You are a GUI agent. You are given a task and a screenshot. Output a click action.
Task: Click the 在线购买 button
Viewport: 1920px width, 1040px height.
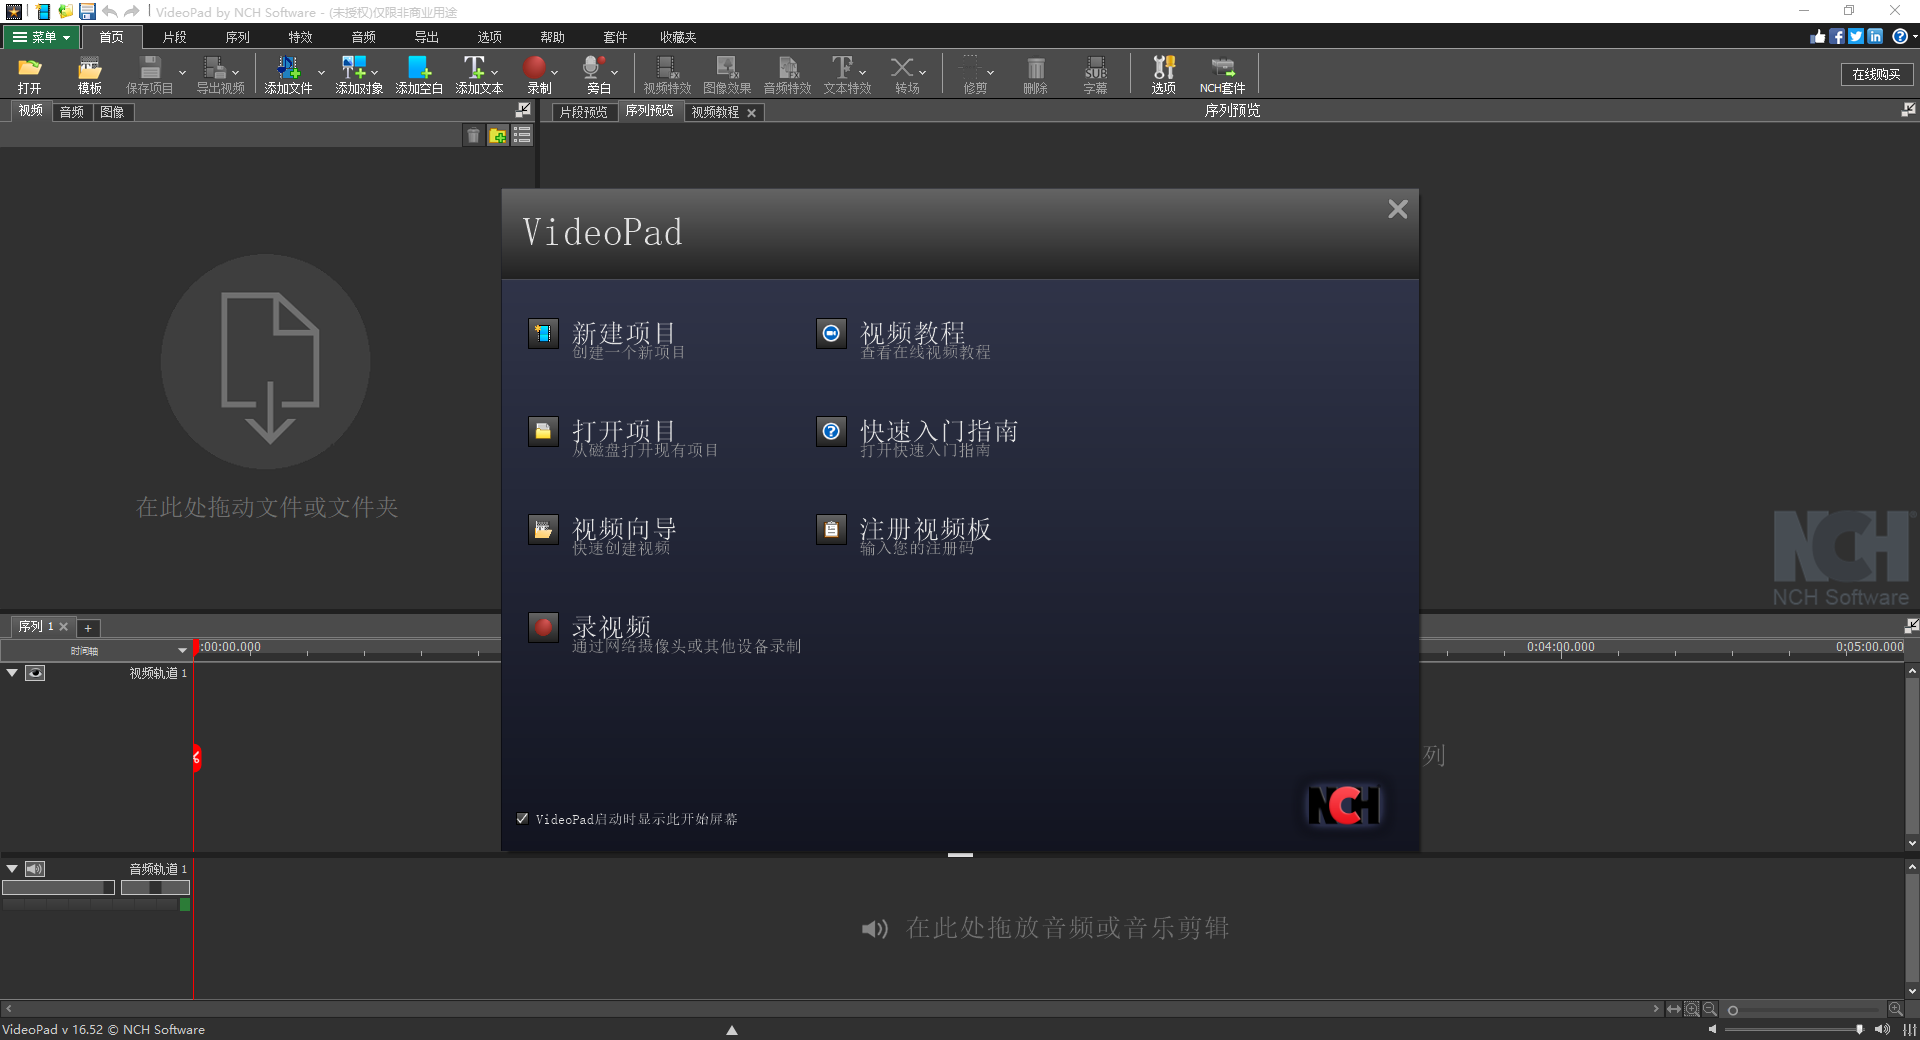[1876, 74]
